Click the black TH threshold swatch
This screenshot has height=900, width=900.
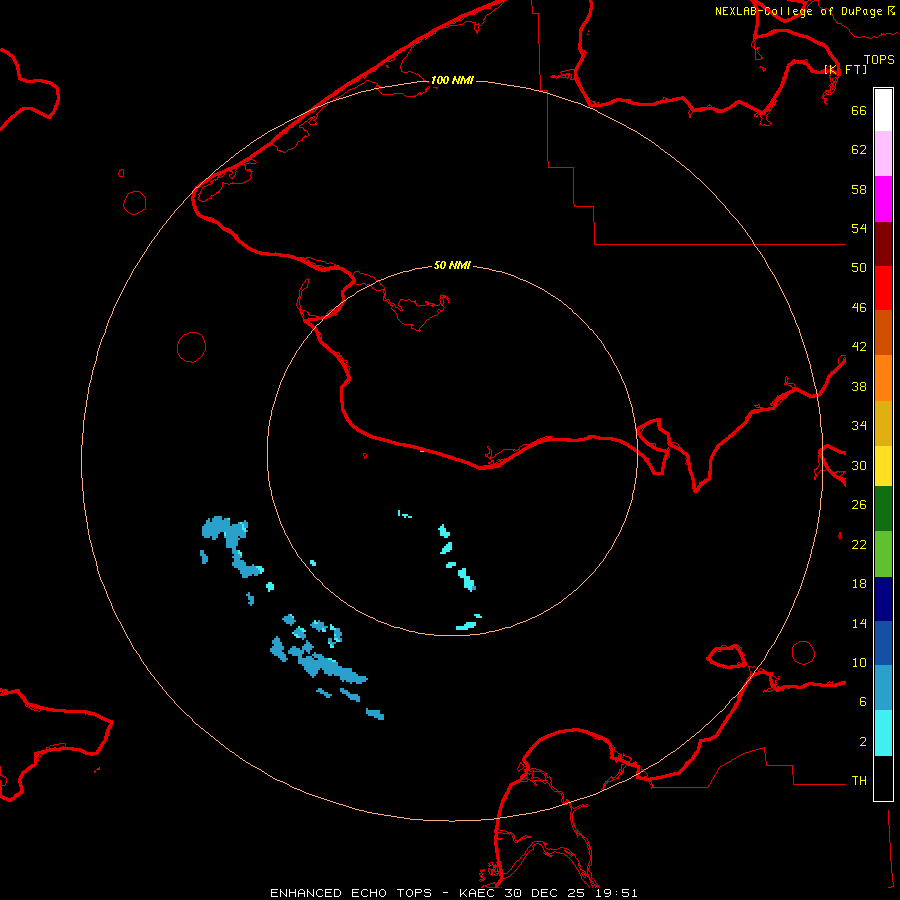[x=883, y=778]
